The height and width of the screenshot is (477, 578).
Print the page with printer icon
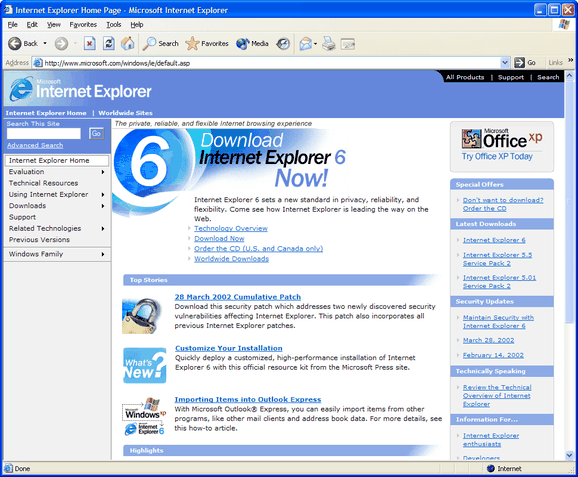click(328, 44)
